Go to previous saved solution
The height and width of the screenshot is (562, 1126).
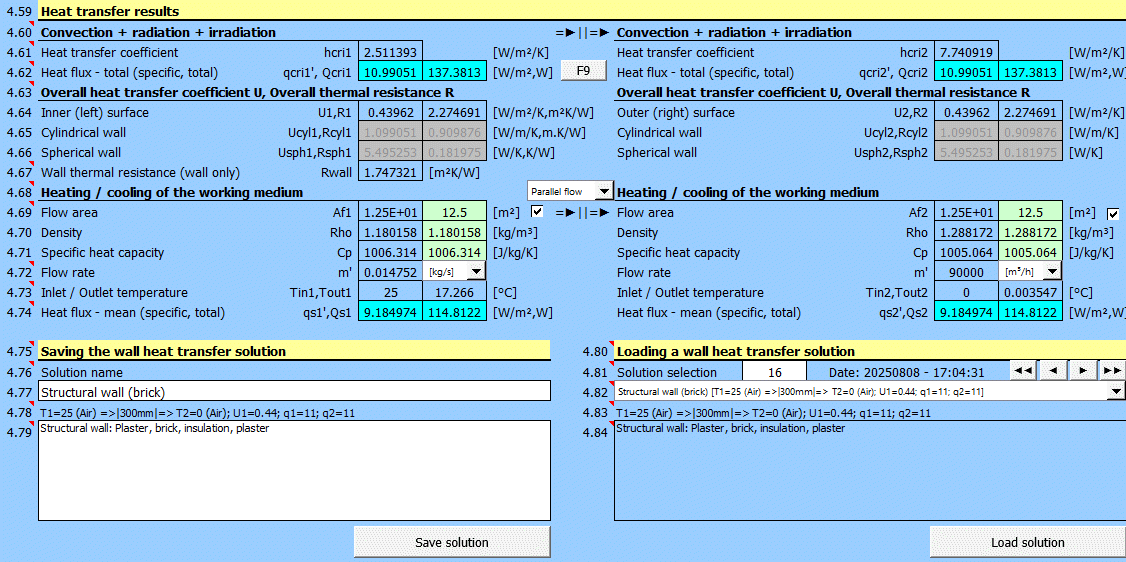pyautogui.click(x=1052, y=371)
